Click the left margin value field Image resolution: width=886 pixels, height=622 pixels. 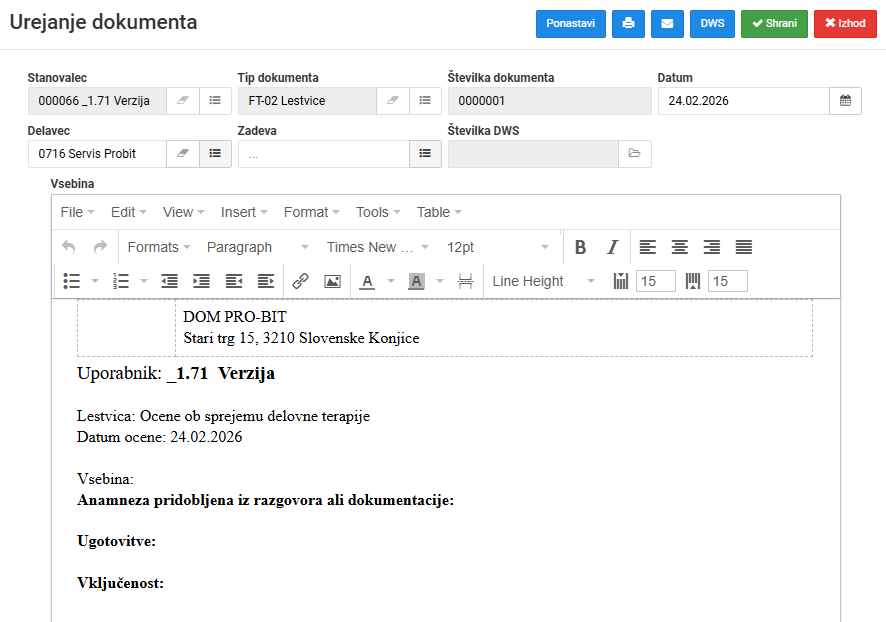(655, 281)
